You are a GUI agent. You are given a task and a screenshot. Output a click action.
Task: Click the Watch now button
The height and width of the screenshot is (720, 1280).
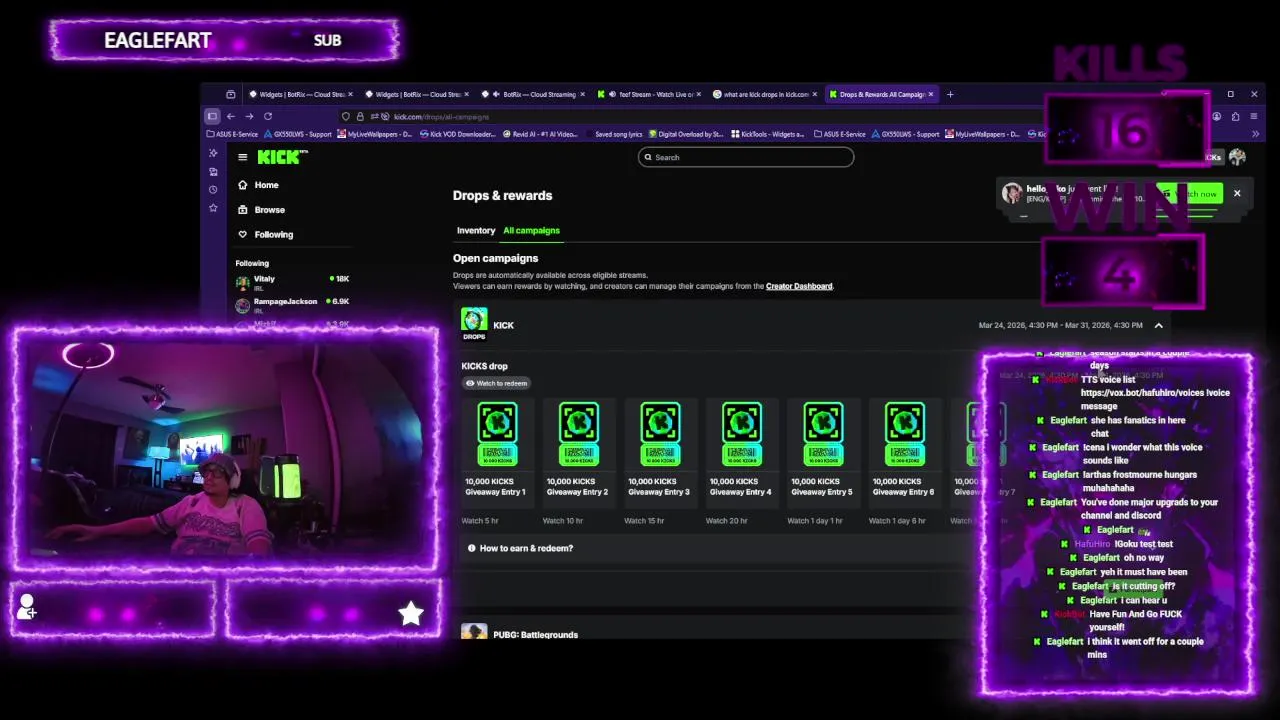1191,193
